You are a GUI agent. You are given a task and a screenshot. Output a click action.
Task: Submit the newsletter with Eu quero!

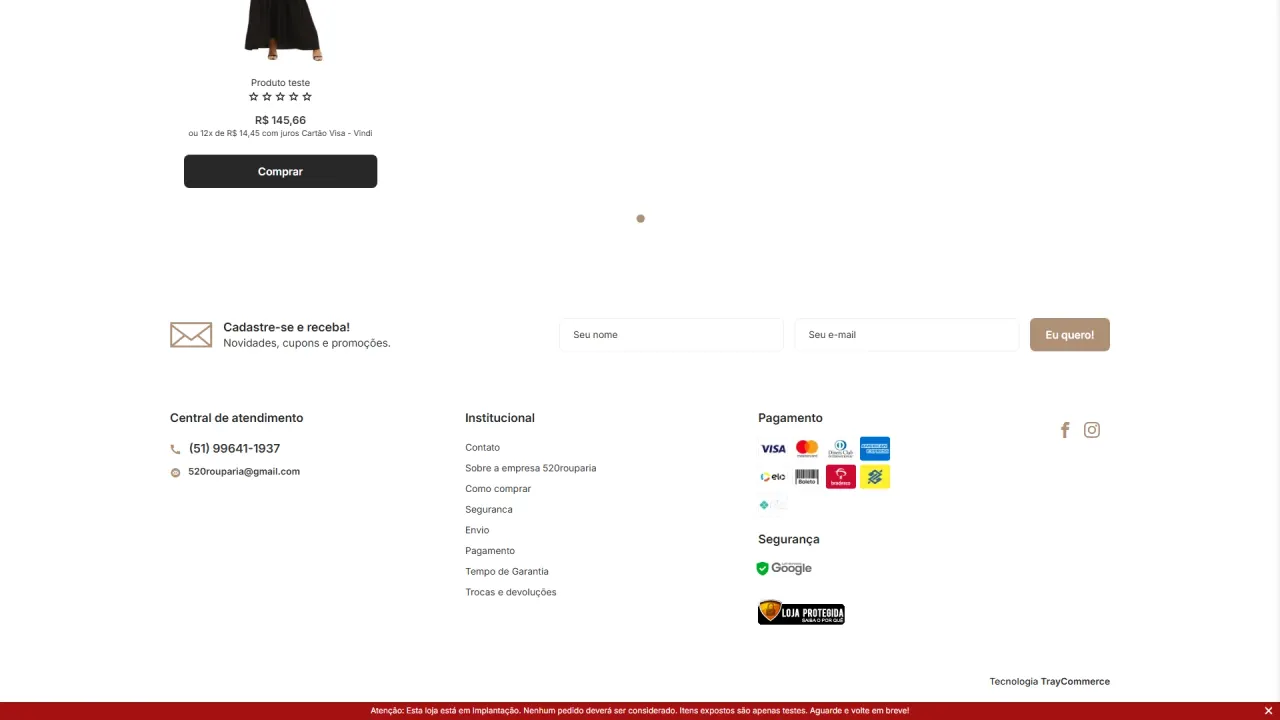1070,335
